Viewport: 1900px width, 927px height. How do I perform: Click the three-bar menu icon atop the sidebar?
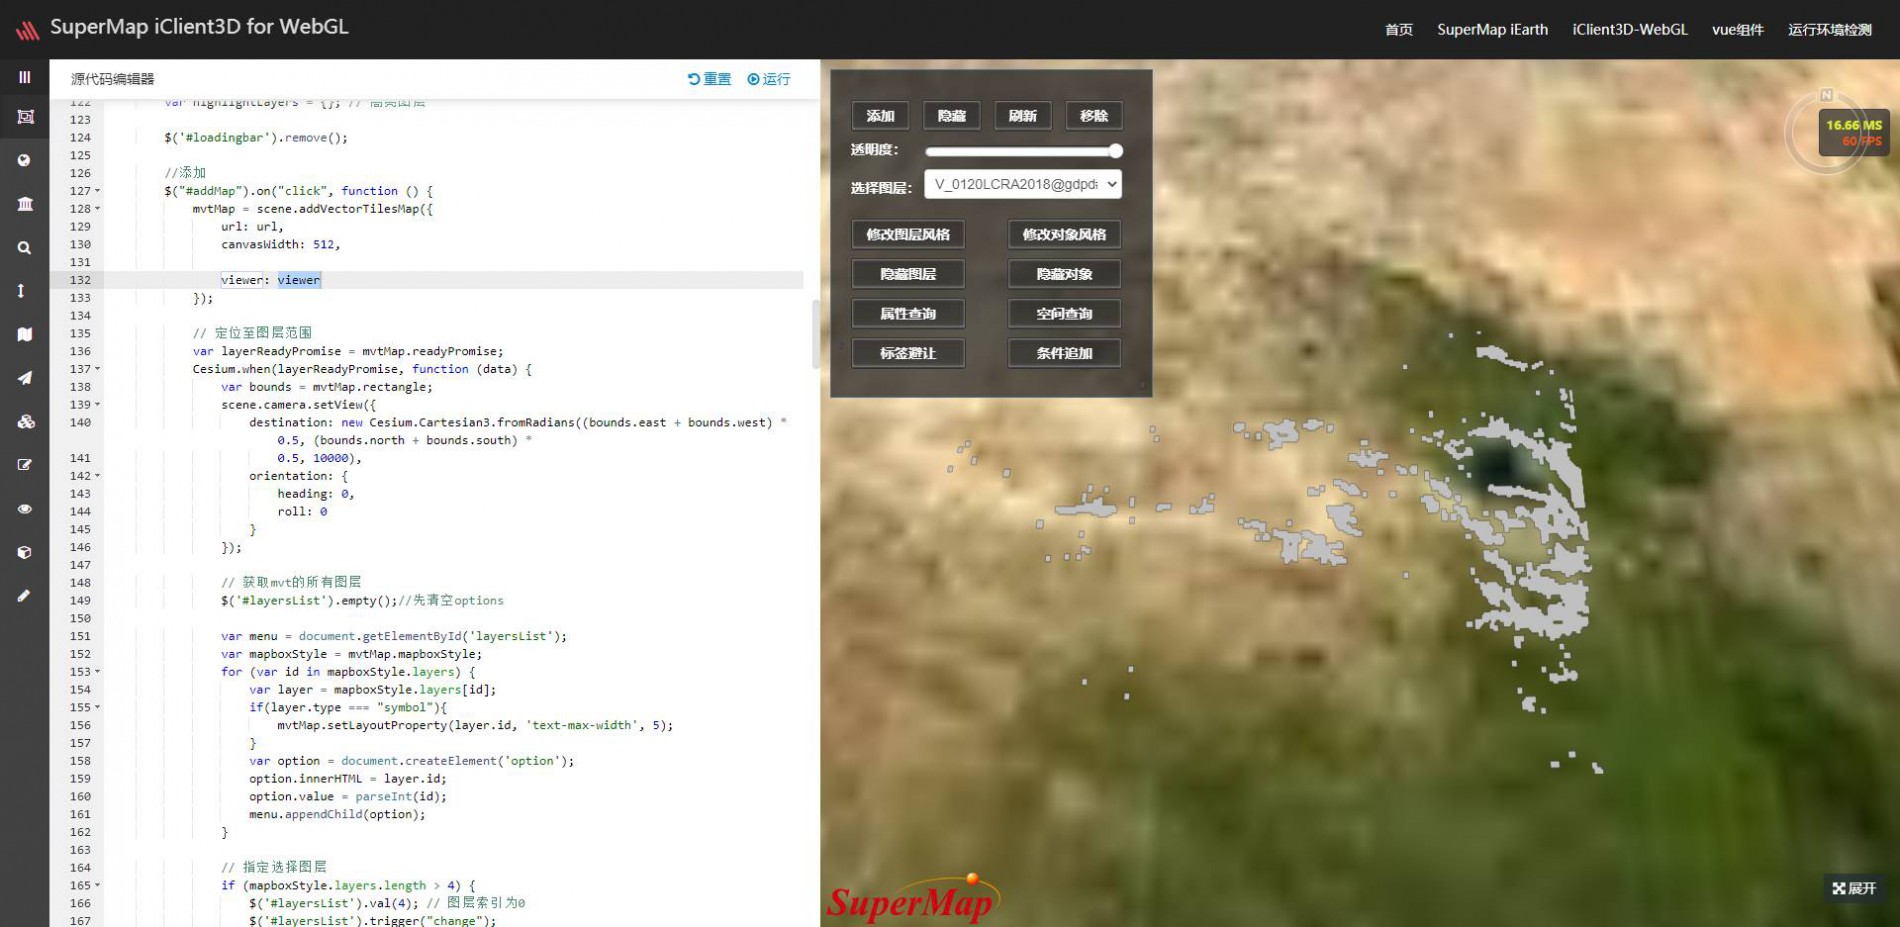25,77
